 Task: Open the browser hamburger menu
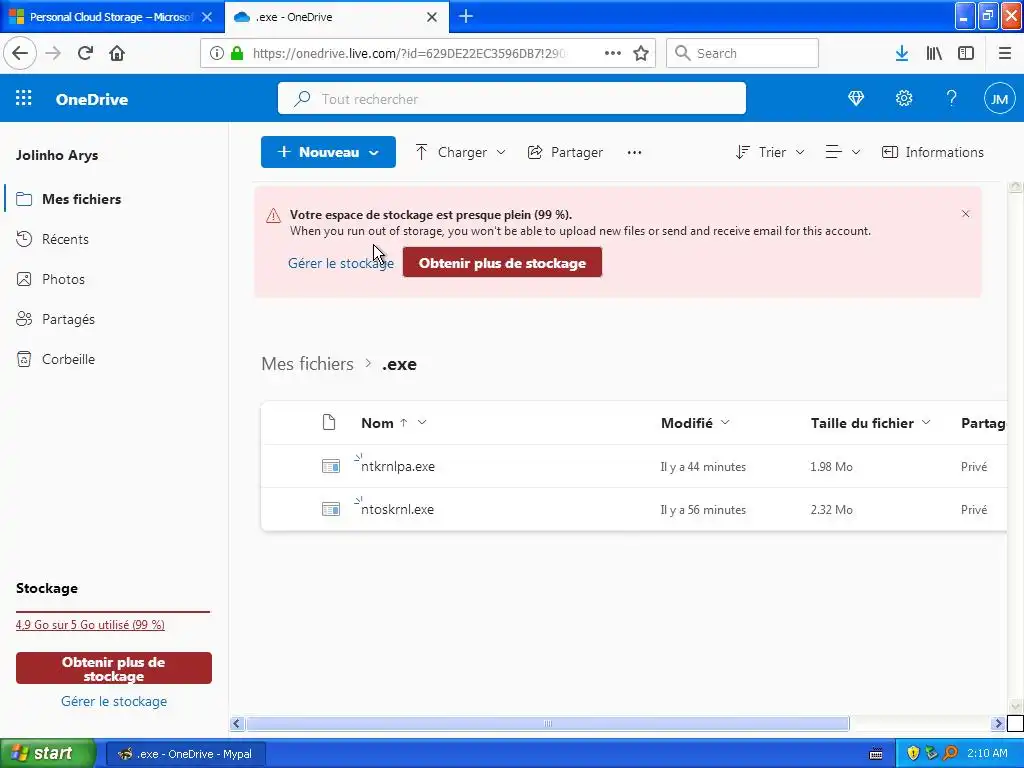pos(1004,53)
